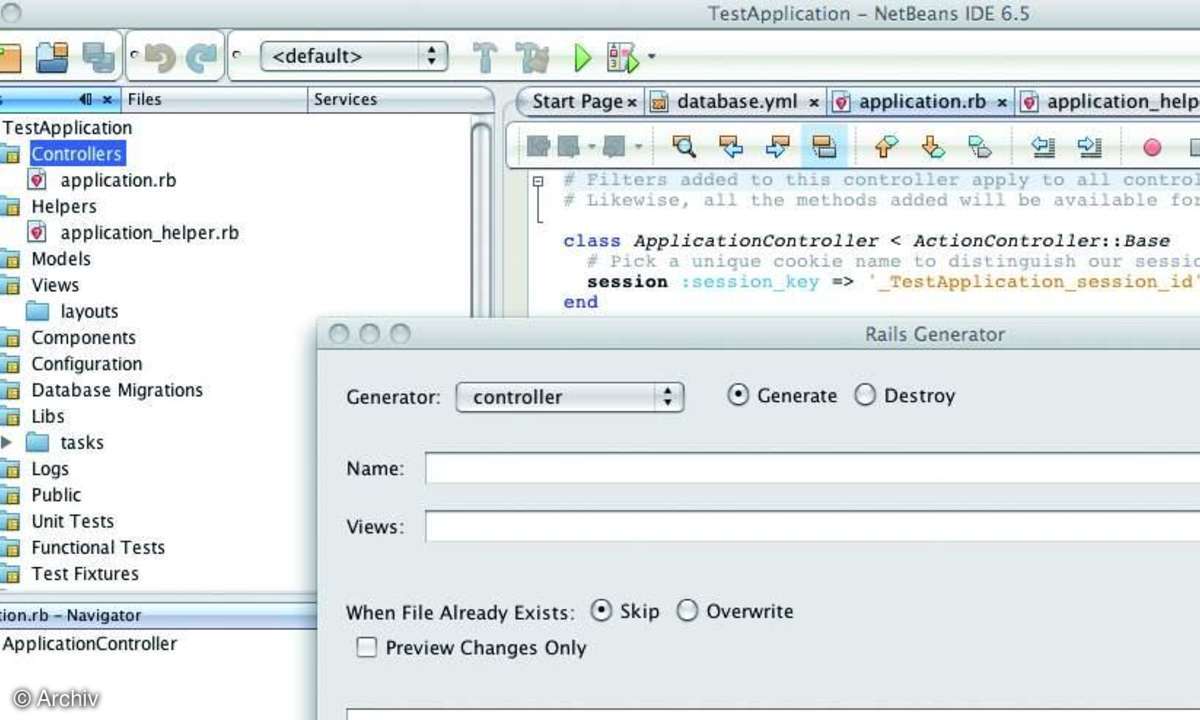Select the Controllers folder in the tree
The width and height of the screenshot is (1200, 720).
(76, 154)
